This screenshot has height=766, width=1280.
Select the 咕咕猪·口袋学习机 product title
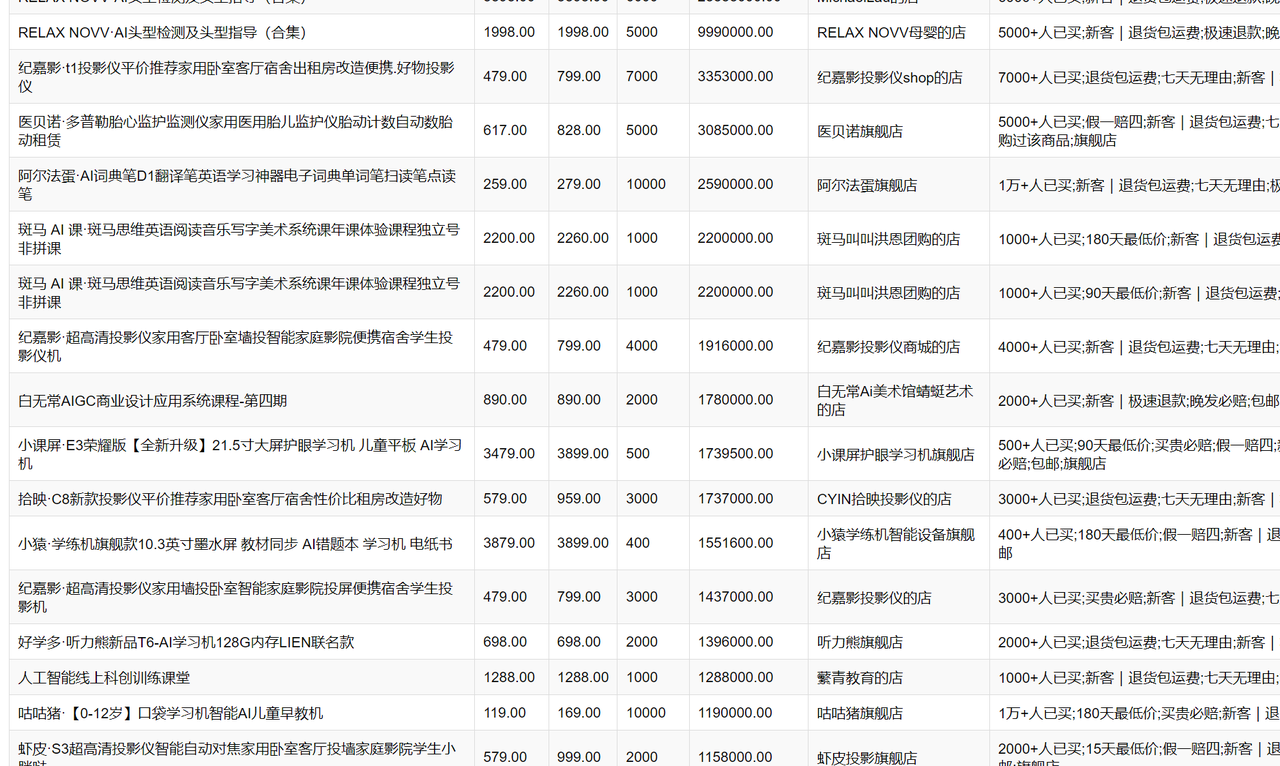(x=171, y=713)
